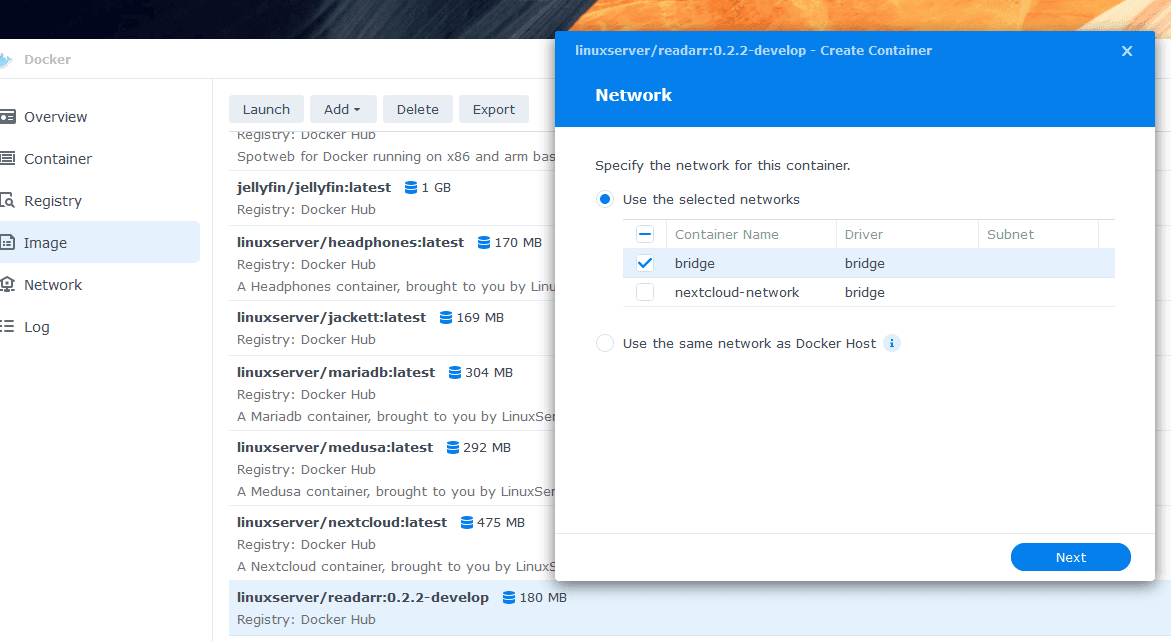The width and height of the screenshot is (1171, 642).
Task: Click the nextcloud-network name in network table
Action: point(736,293)
